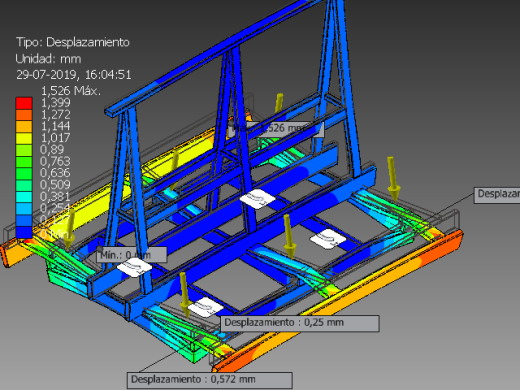
Task: Select the yellow swatch beside 1,017 value
Action: pos(24,138)
